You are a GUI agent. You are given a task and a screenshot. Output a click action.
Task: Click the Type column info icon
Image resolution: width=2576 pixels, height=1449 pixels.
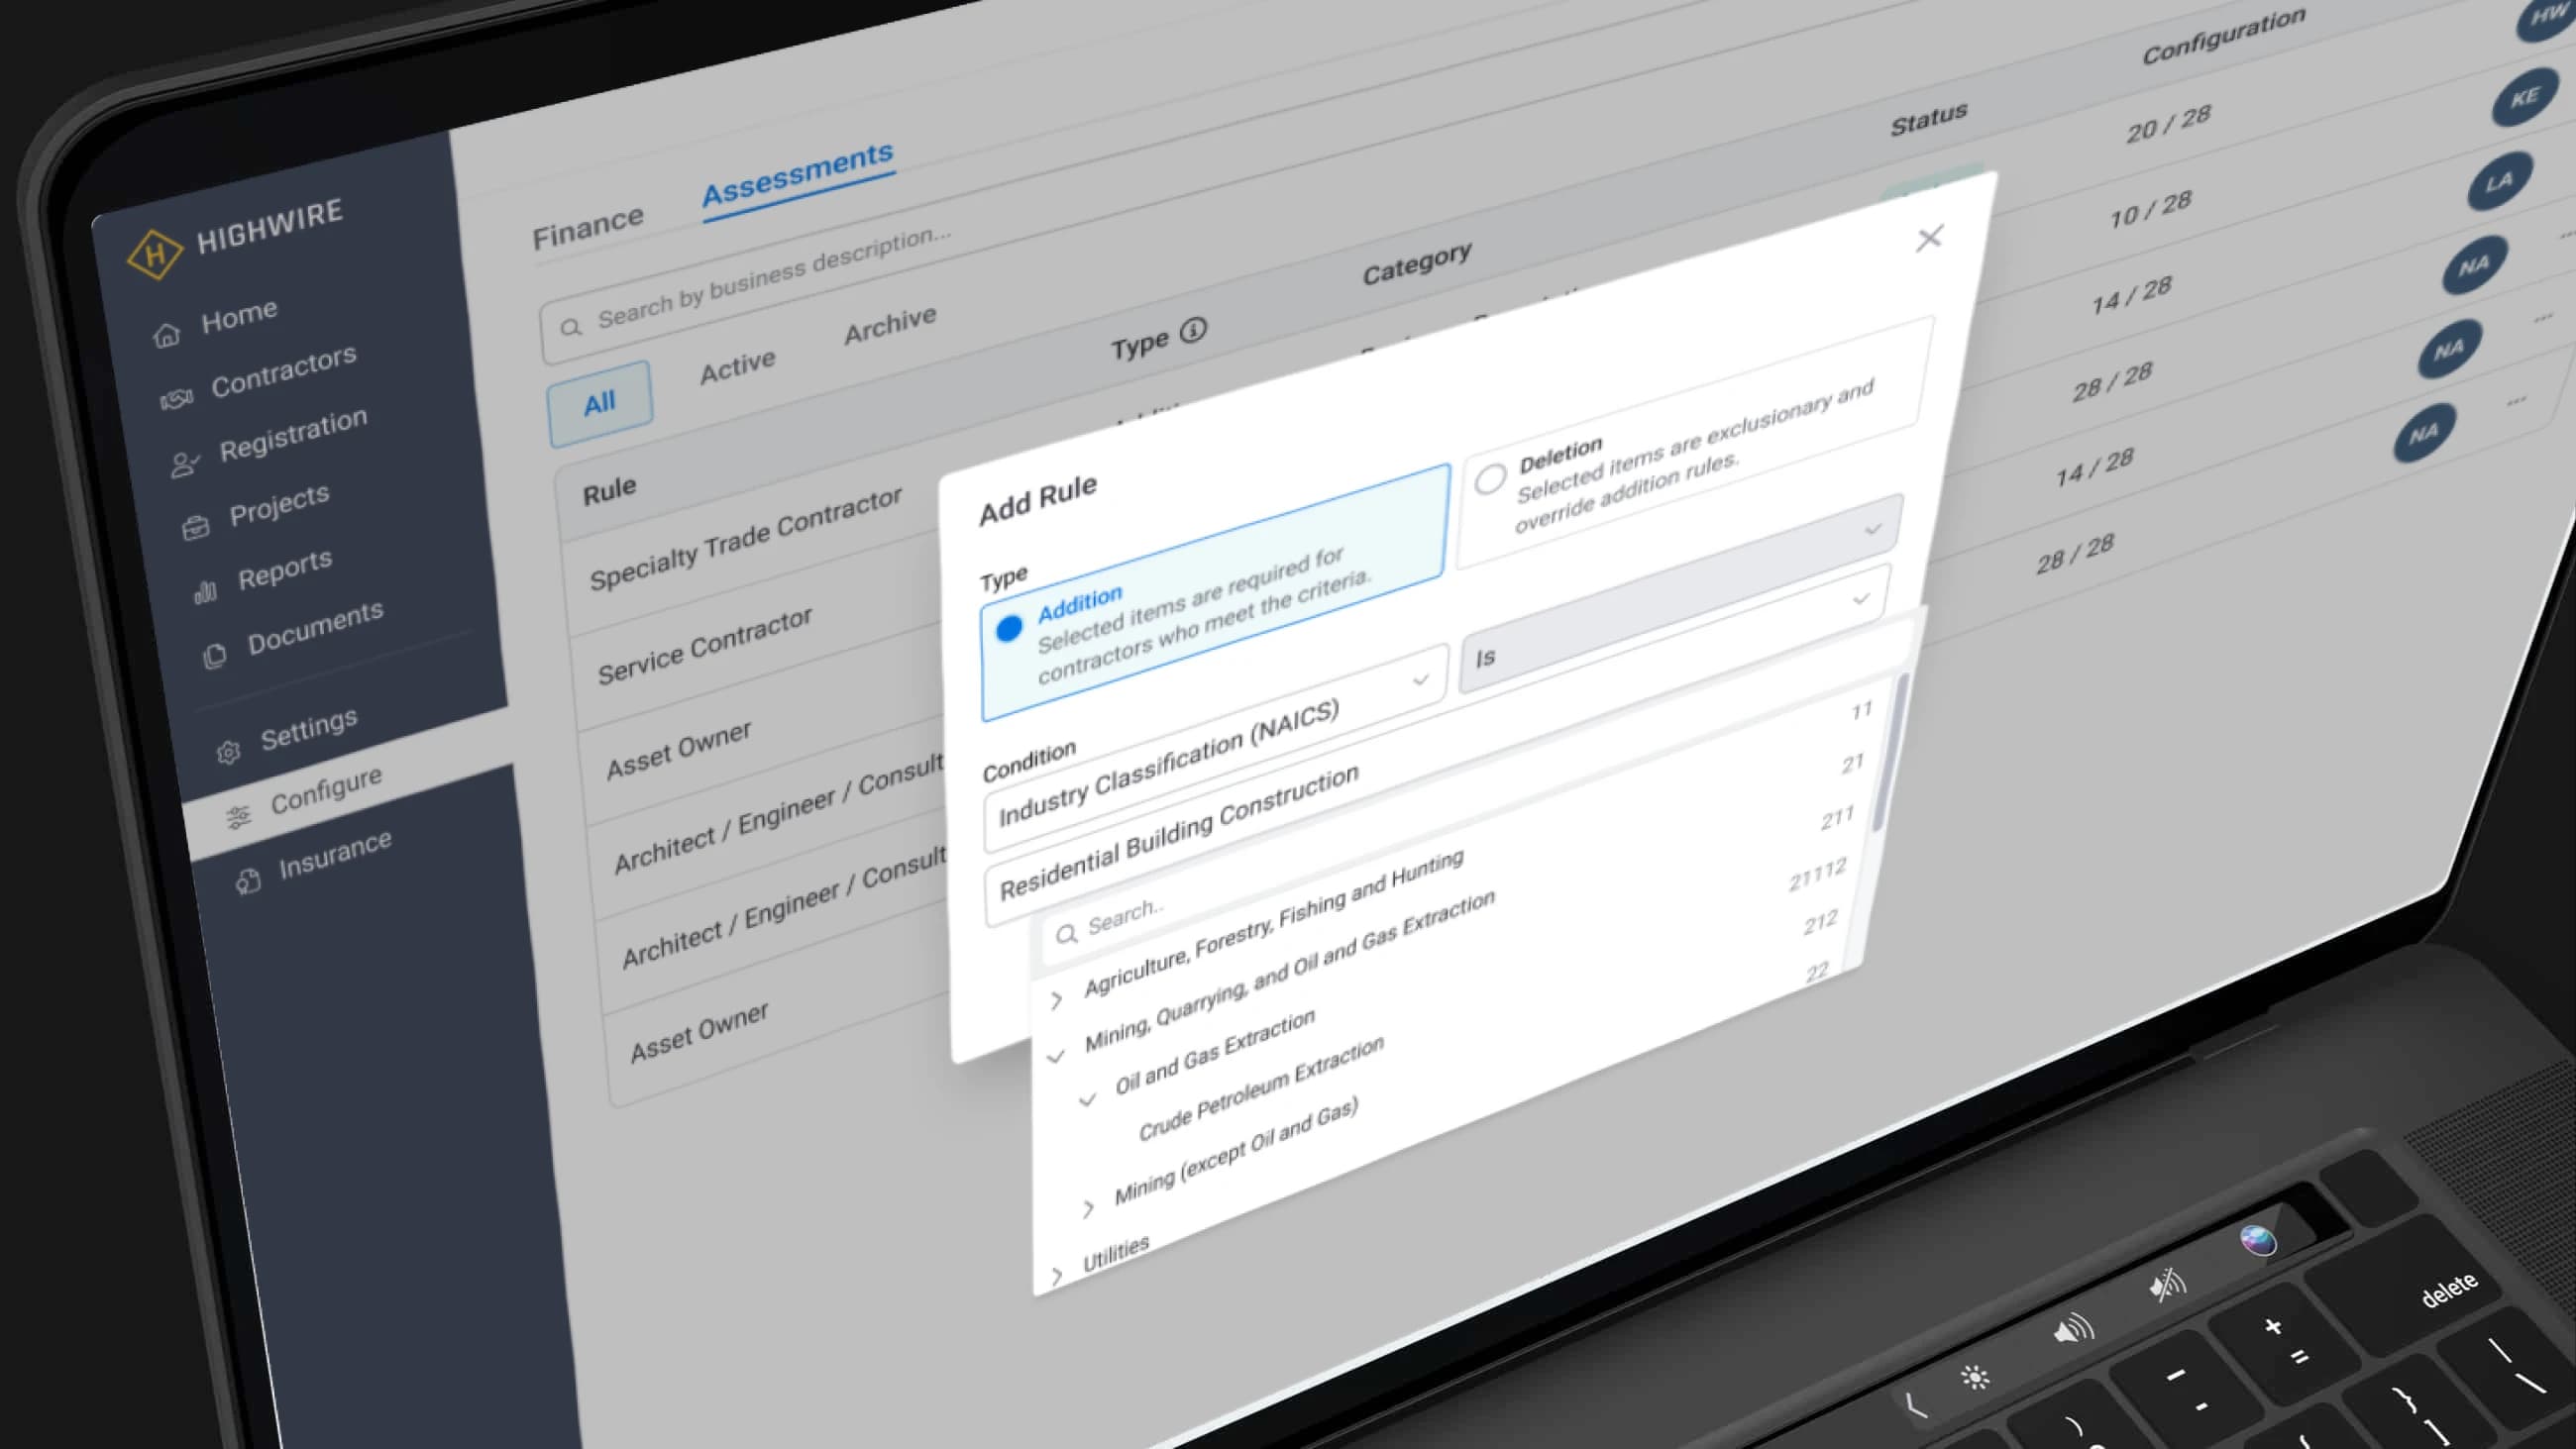1193,329
